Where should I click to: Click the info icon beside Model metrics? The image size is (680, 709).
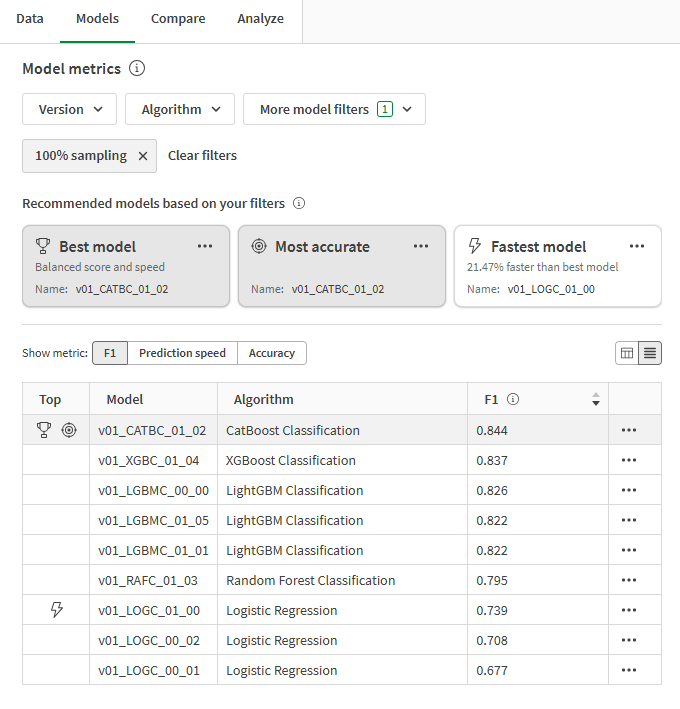(137, 69)
